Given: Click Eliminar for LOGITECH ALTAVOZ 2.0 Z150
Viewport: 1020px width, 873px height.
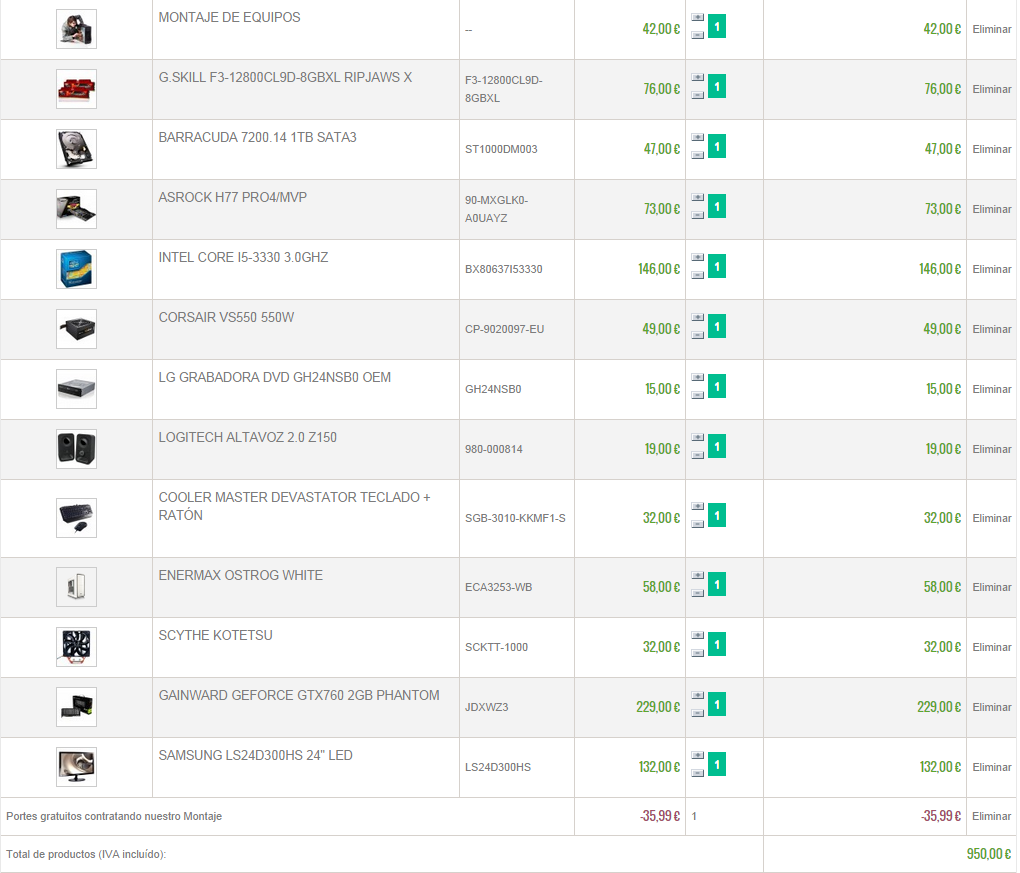Looking at the screenshot, I should tap(991, 449).
